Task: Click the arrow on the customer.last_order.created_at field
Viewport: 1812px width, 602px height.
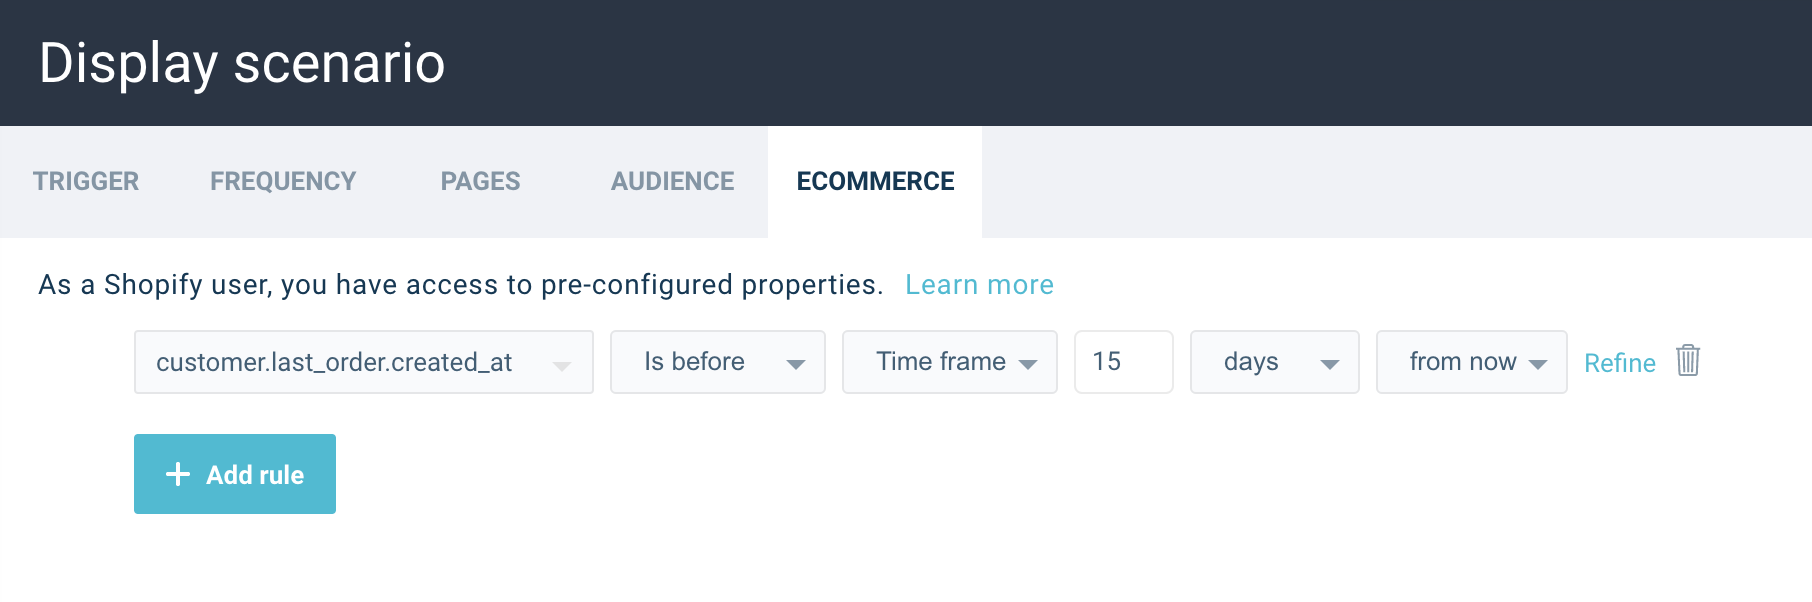Action: tap(562, 365)
